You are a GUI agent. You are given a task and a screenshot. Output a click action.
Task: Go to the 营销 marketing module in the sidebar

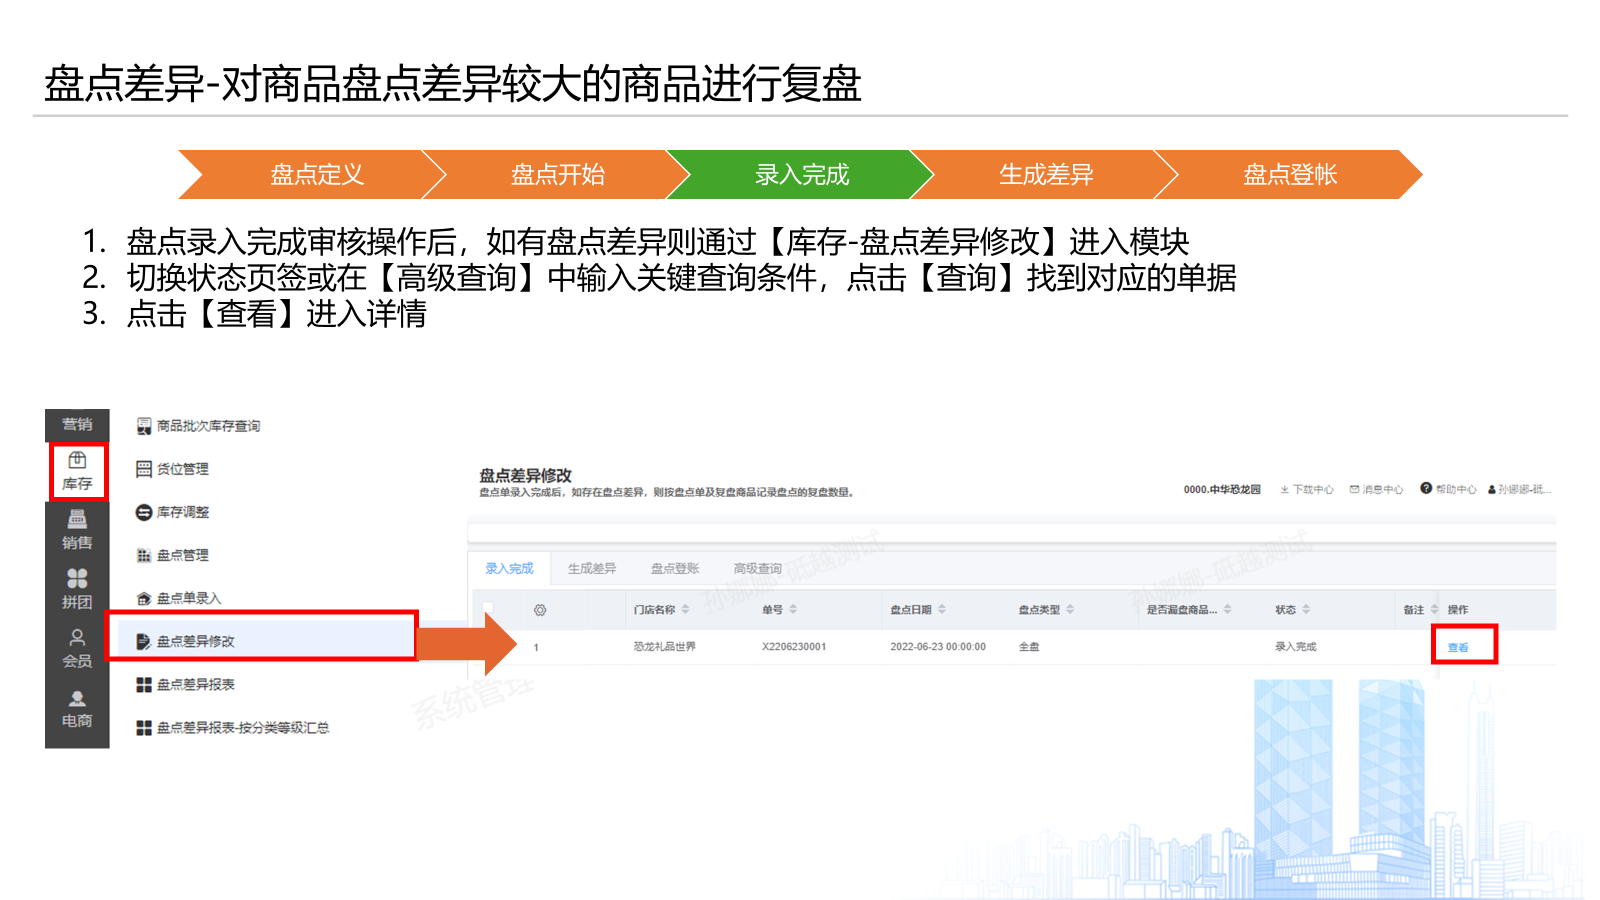(77, 424)
